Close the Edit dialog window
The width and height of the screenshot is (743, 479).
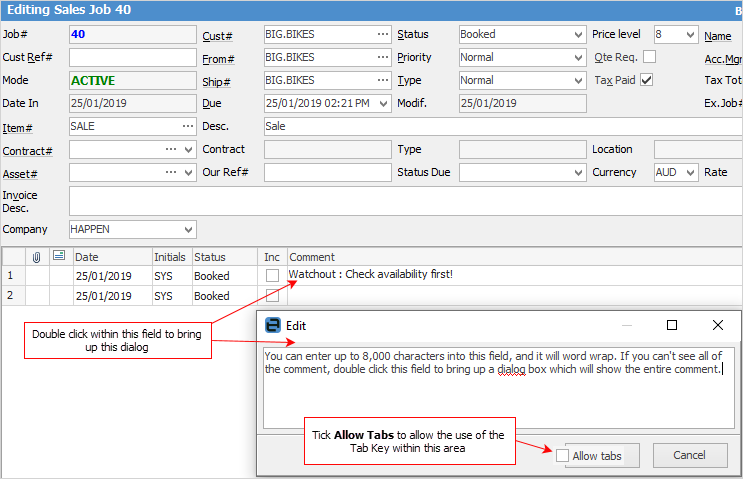pyautogui.click(x=717, y=325)
